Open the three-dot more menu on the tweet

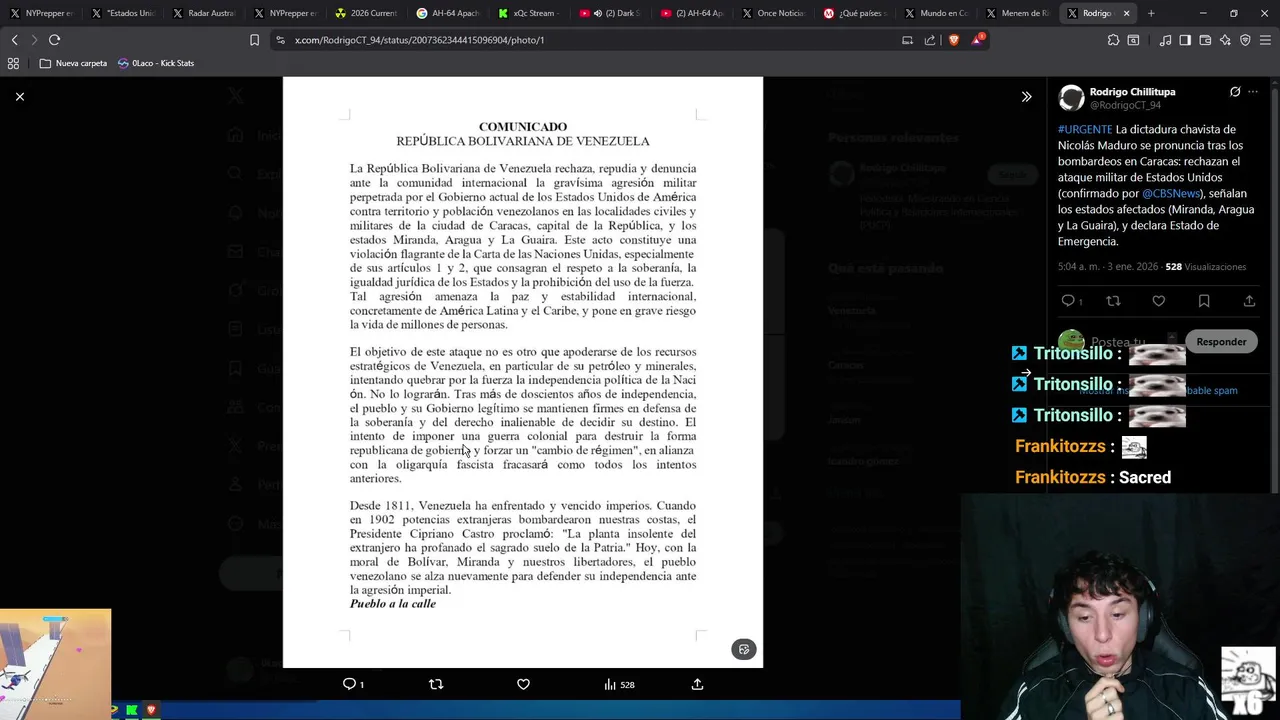[1253, 92]
